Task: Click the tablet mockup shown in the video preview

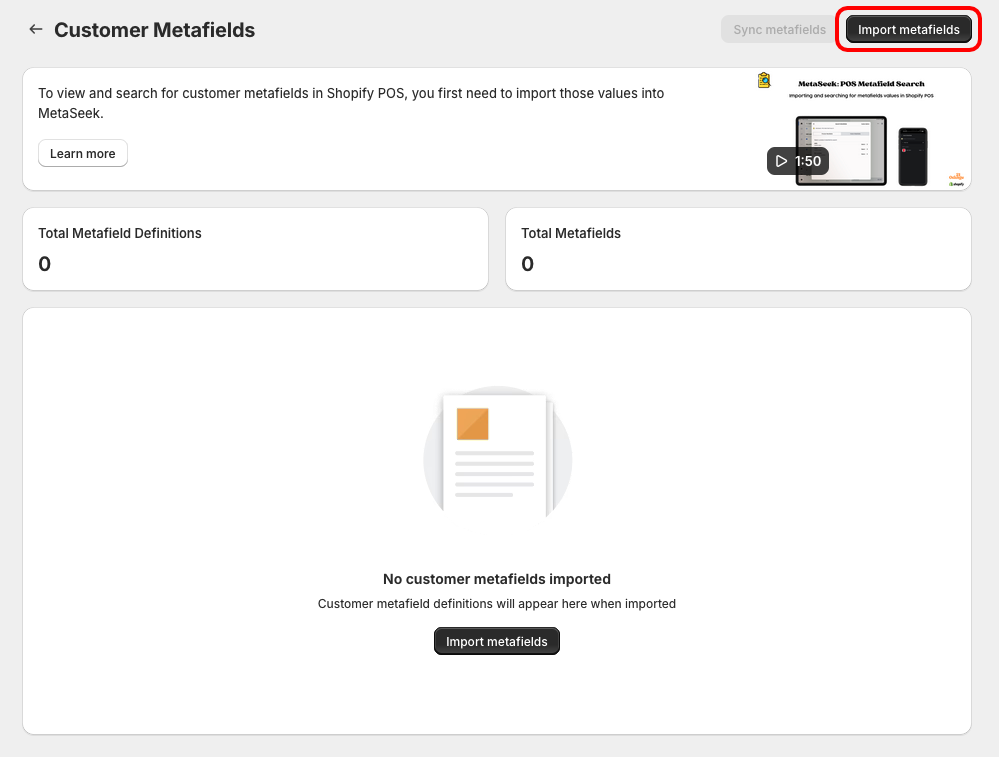Action: click(841, 150)
